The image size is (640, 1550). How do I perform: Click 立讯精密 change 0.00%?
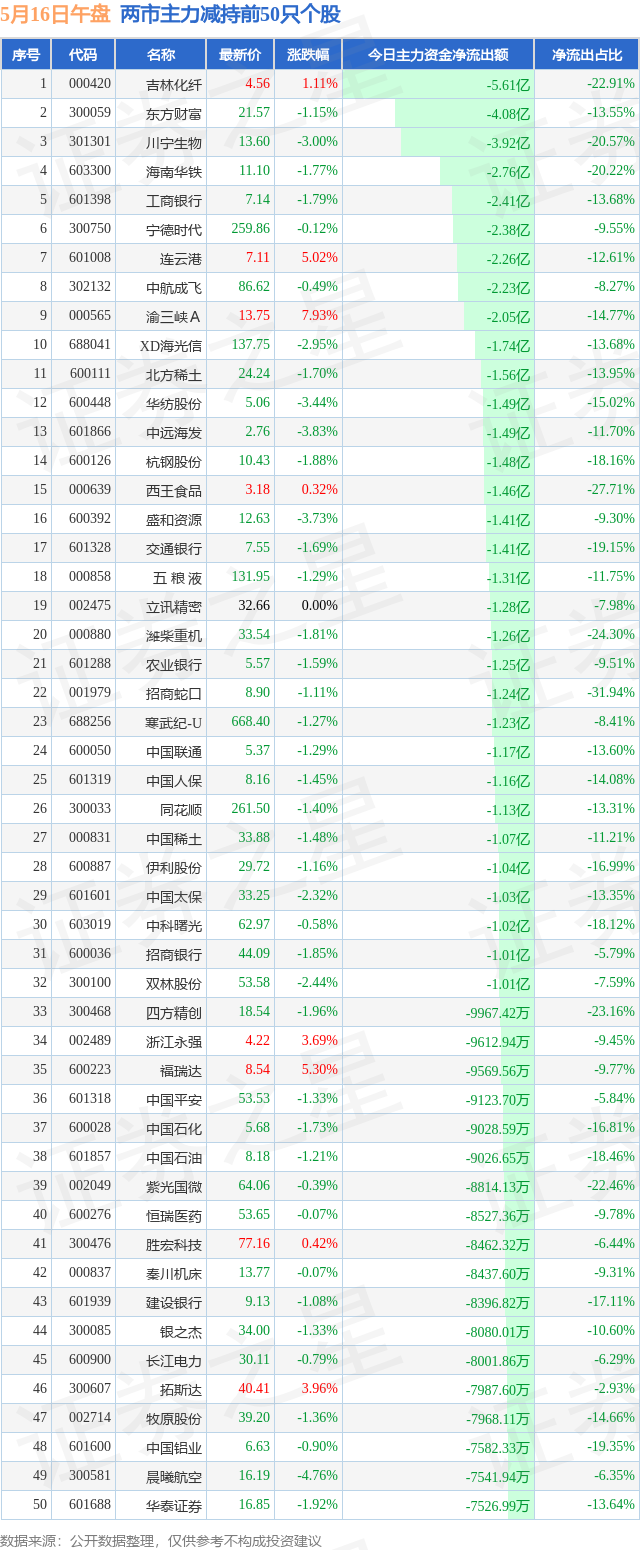pyautogui.click(x=320, y=606)
